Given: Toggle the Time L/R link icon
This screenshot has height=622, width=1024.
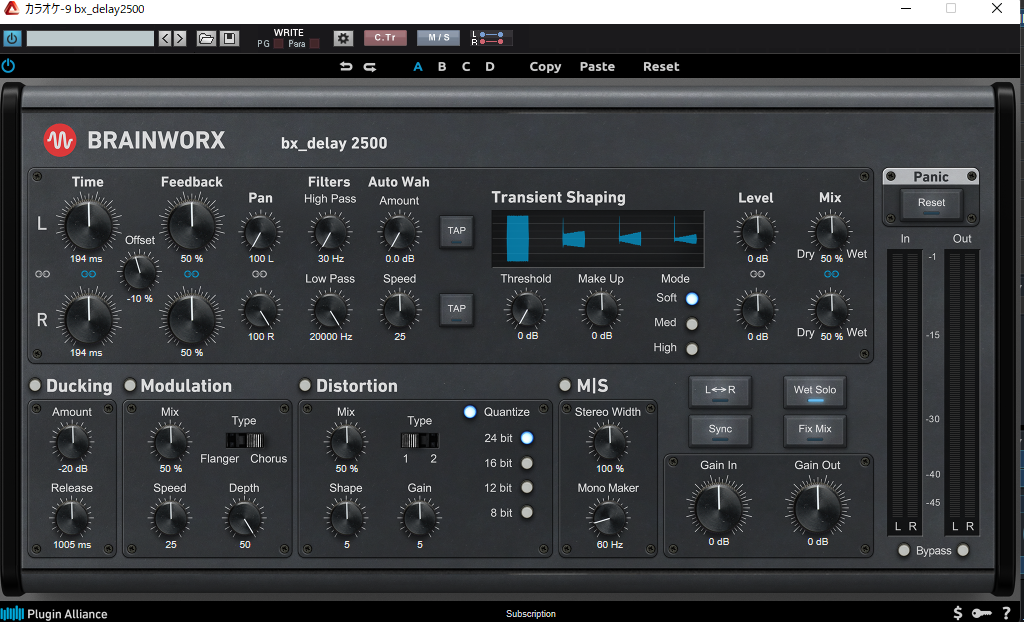Looking at the screenshot, I should [88, 274].
